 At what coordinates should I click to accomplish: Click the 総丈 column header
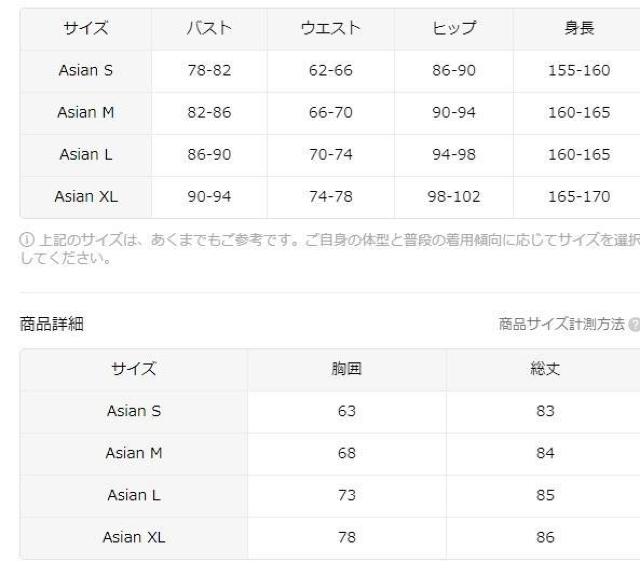[545, 369]
